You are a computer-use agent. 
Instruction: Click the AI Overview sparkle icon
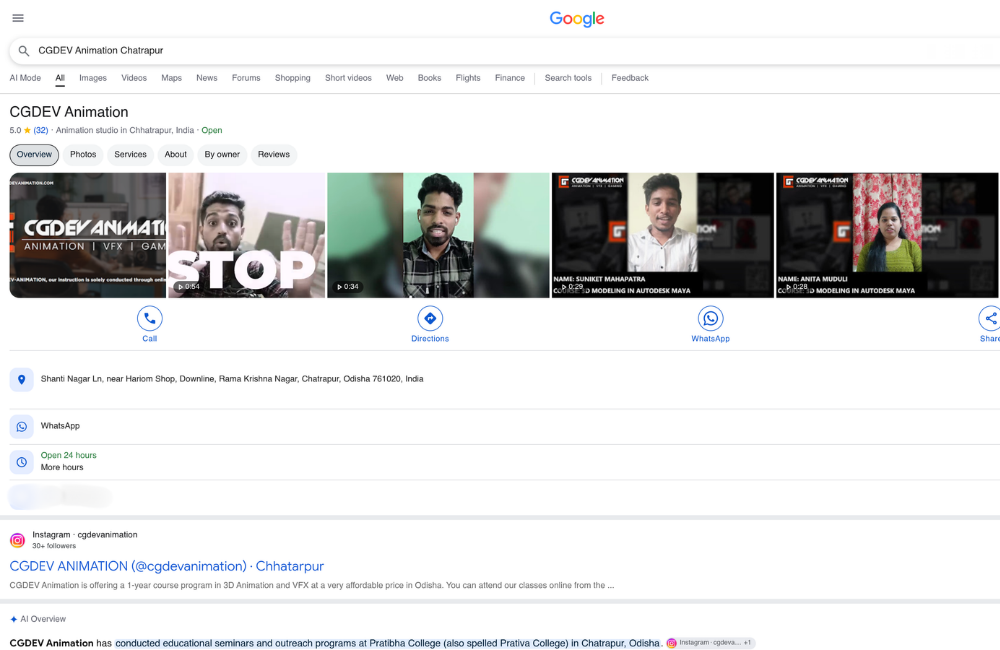[x=13, y=619]
